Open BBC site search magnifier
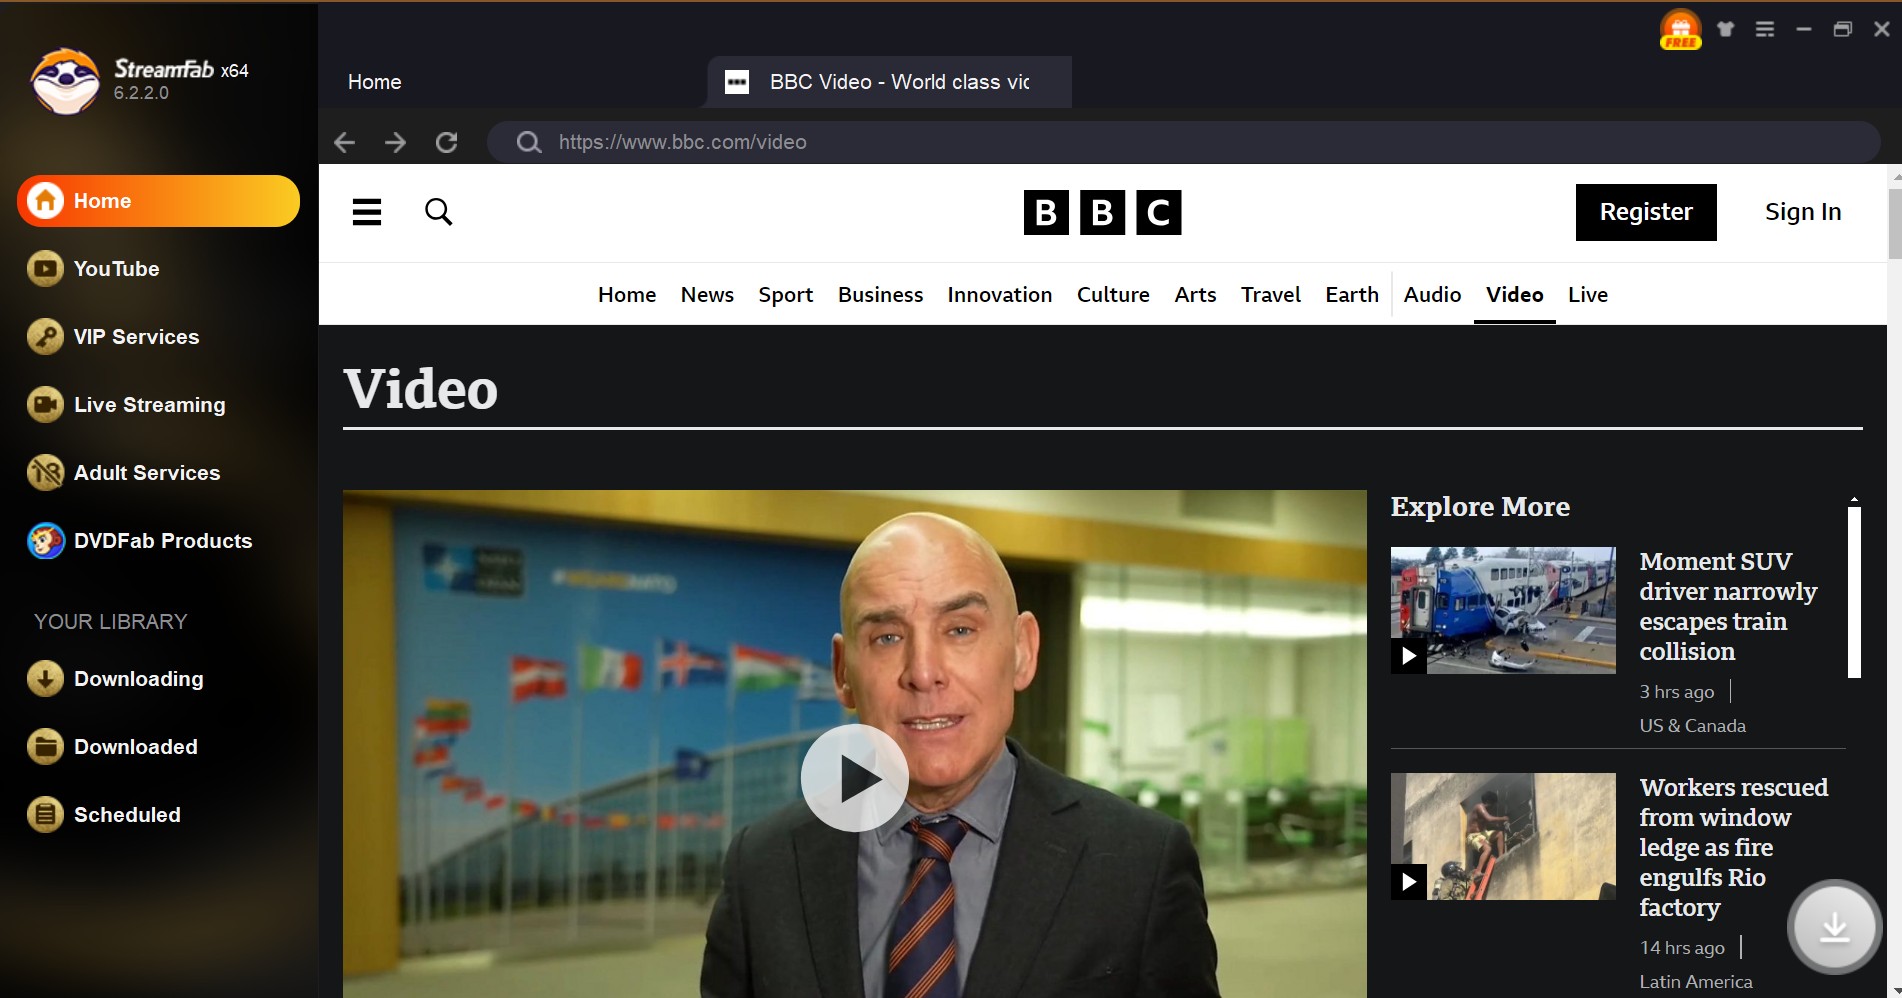 pos(438,212)
